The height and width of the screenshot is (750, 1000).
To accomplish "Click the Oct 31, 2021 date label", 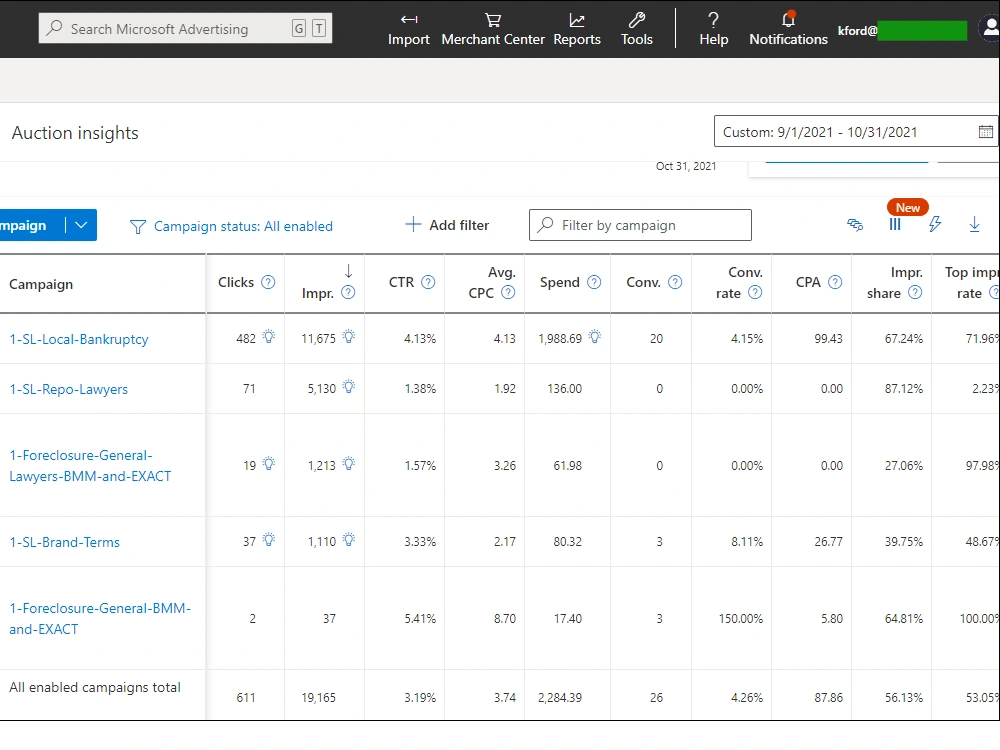I will pos(686,166).
